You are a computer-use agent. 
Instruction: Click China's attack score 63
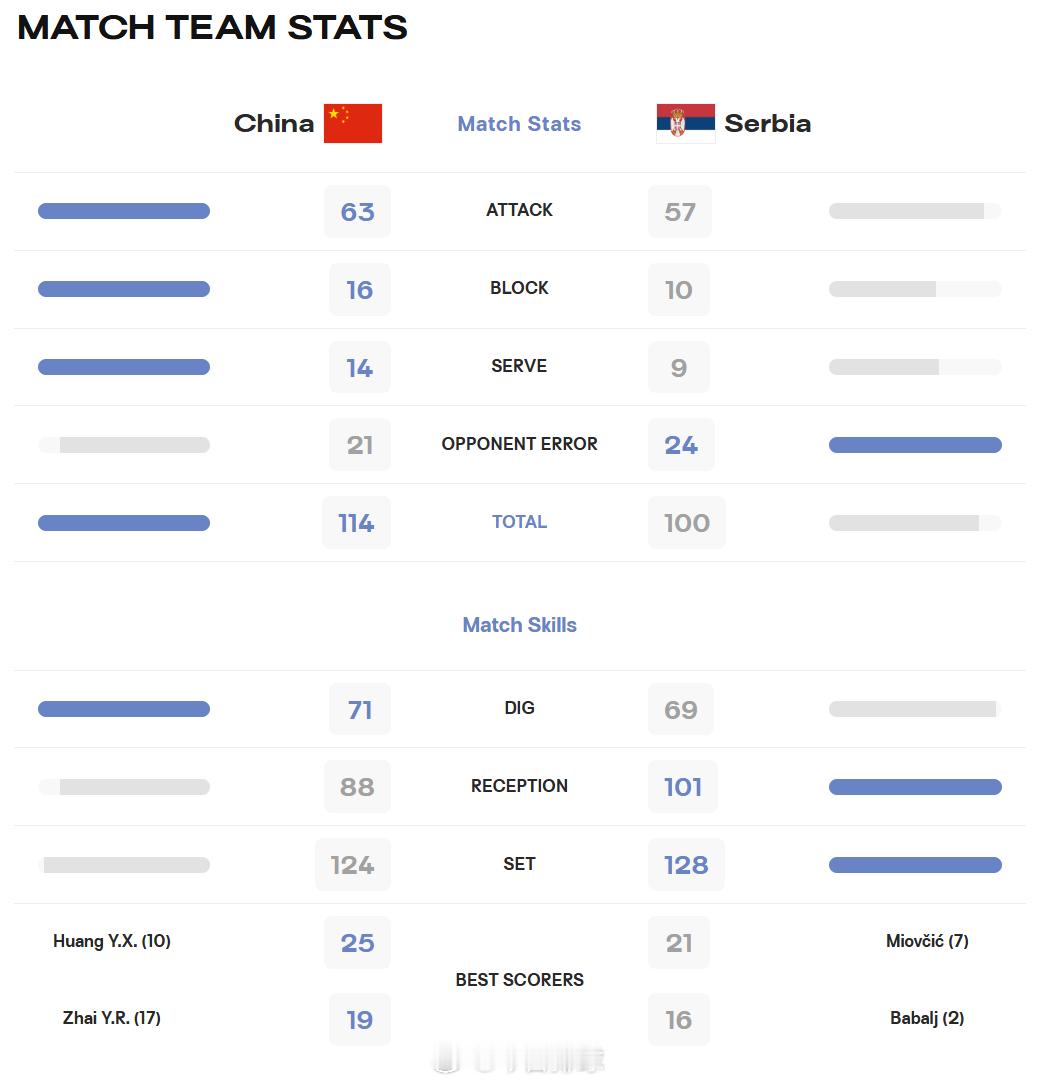point(358,212)
